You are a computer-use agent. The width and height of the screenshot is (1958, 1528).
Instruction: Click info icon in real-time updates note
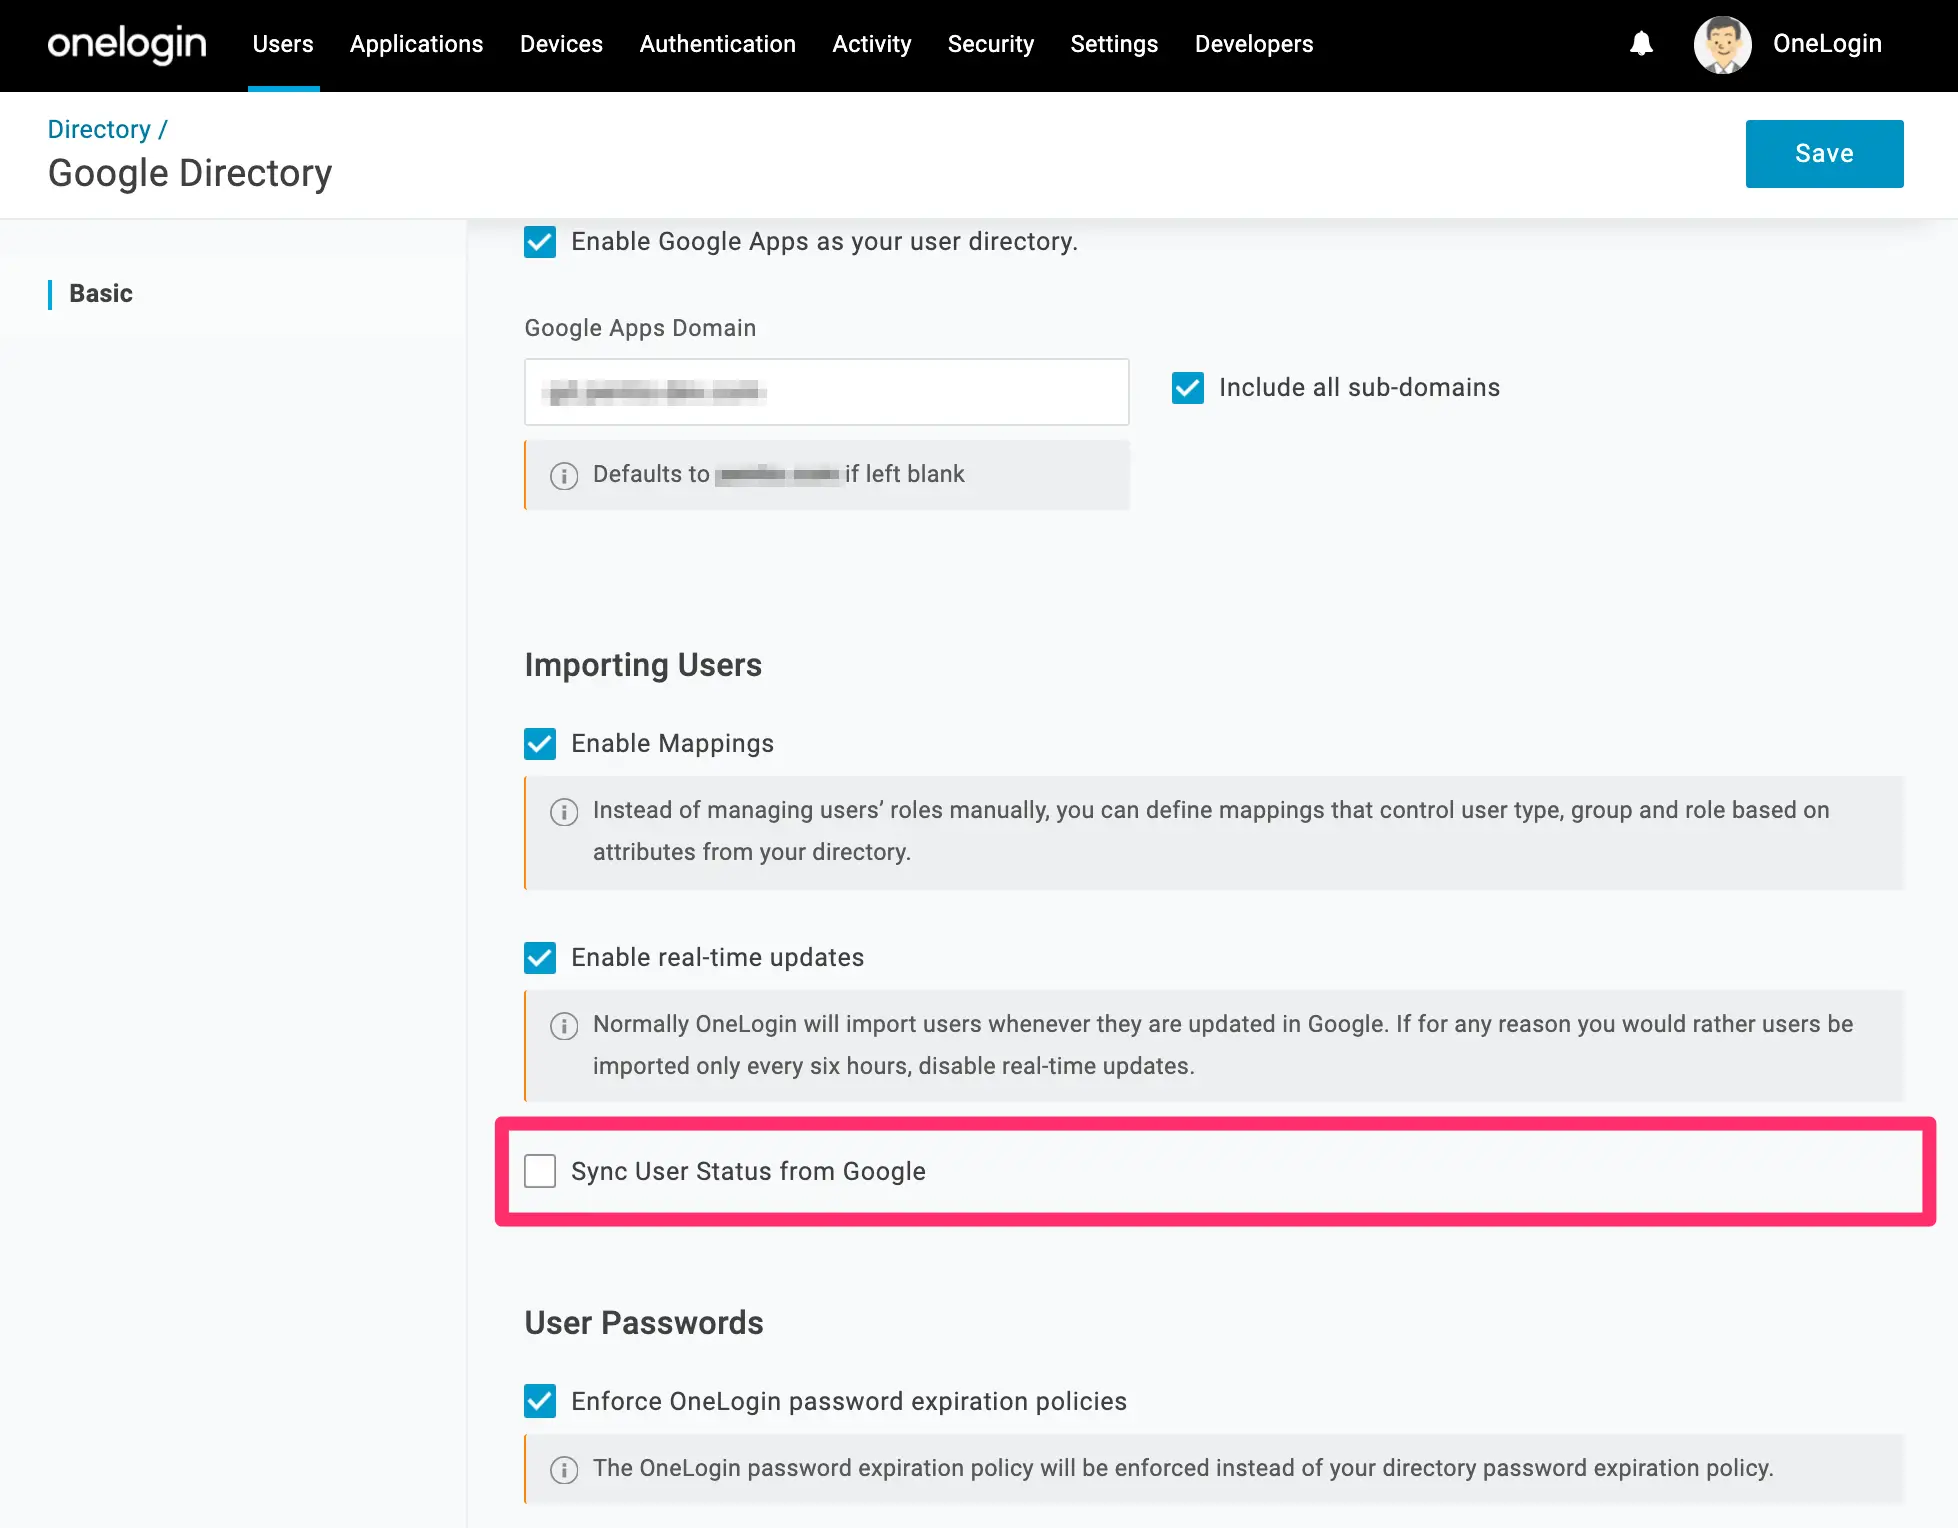(x=564, y=1026)
